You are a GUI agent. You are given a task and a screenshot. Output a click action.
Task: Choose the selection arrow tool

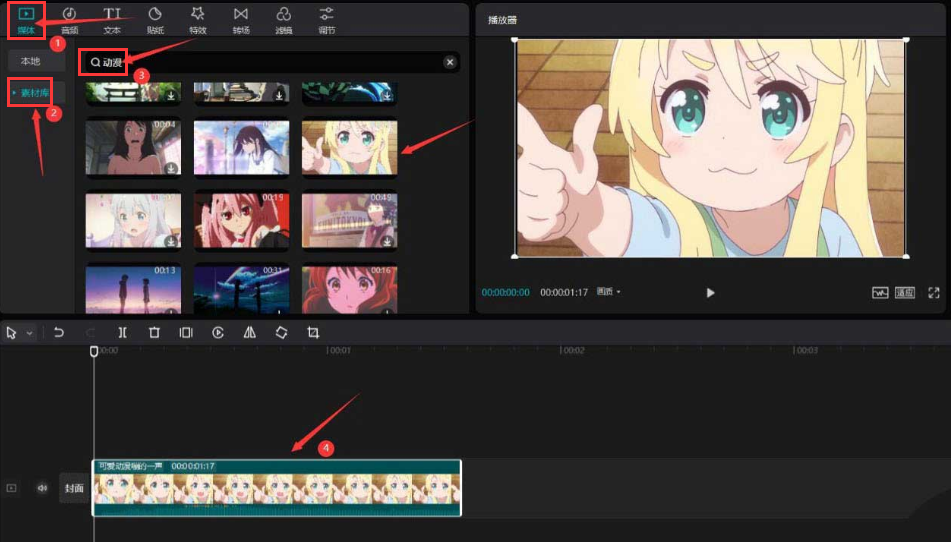[11, 333]
